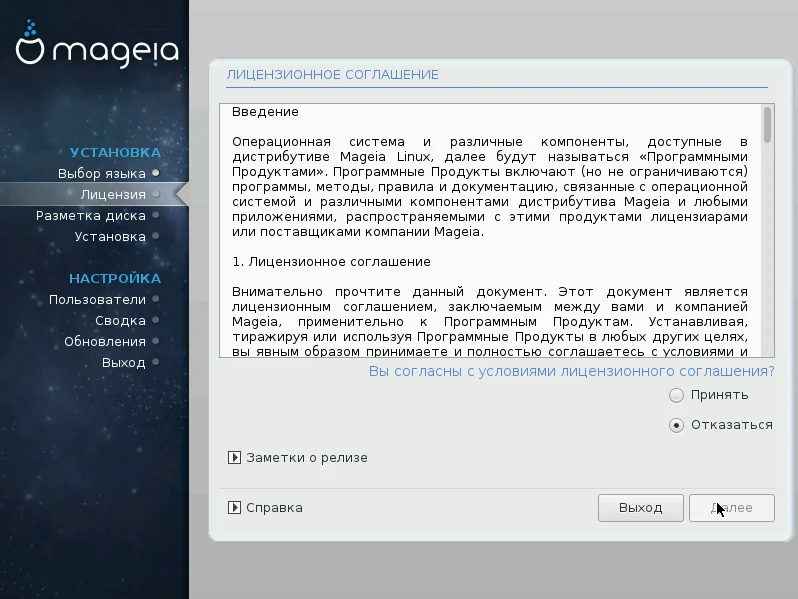This screenshot has height=599, width=798.
Task: Click the Выход button to quit
Action: point(640,507)
